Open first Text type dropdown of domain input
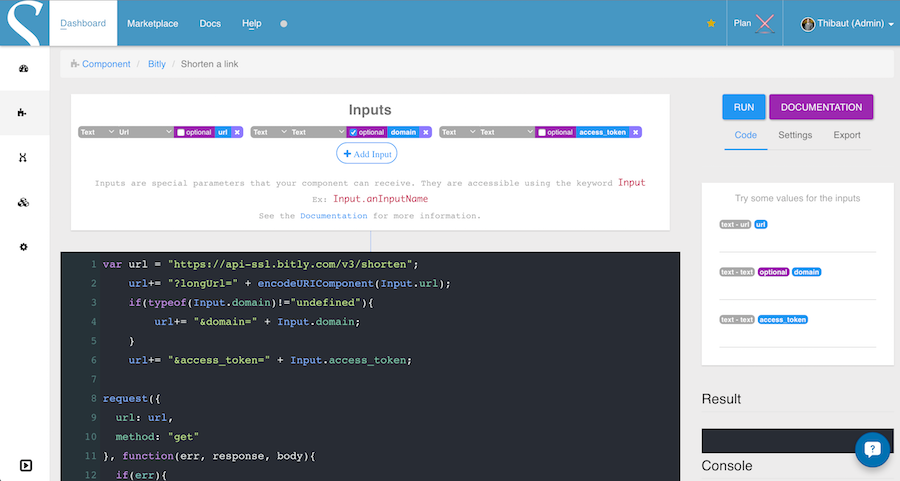 (270, 132)
